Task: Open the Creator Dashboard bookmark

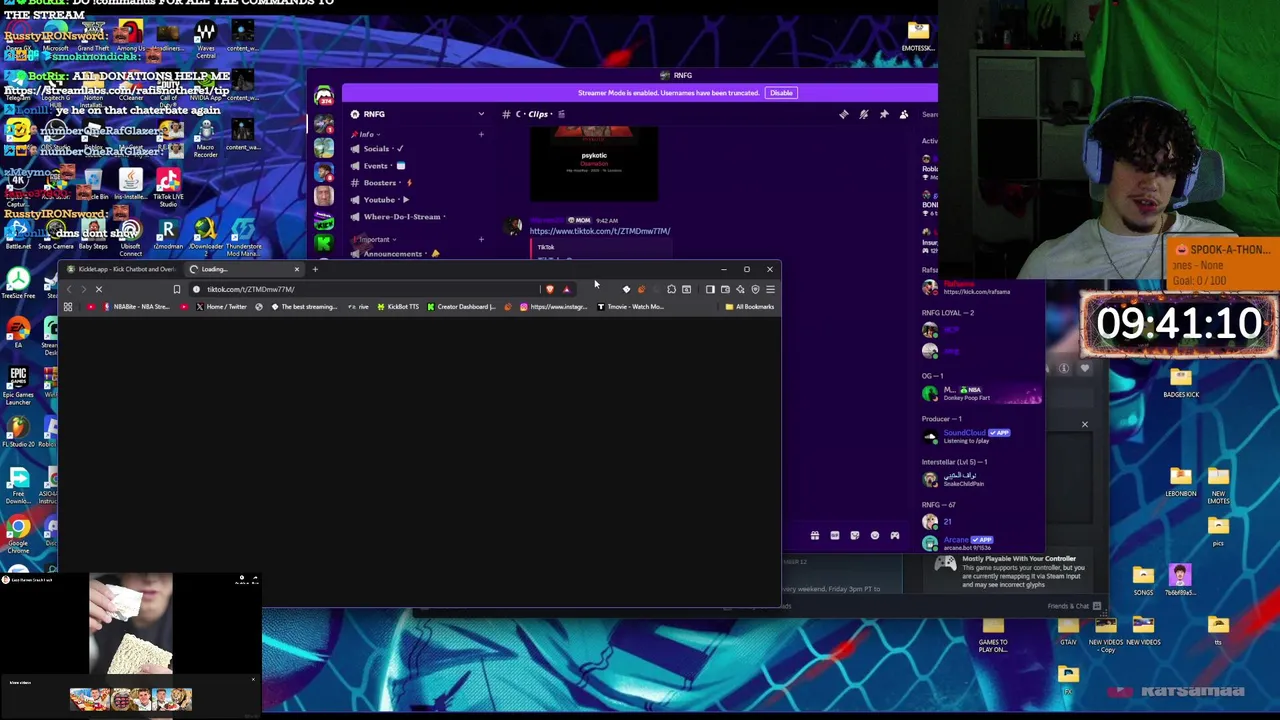Action: (x=462, y=307)
